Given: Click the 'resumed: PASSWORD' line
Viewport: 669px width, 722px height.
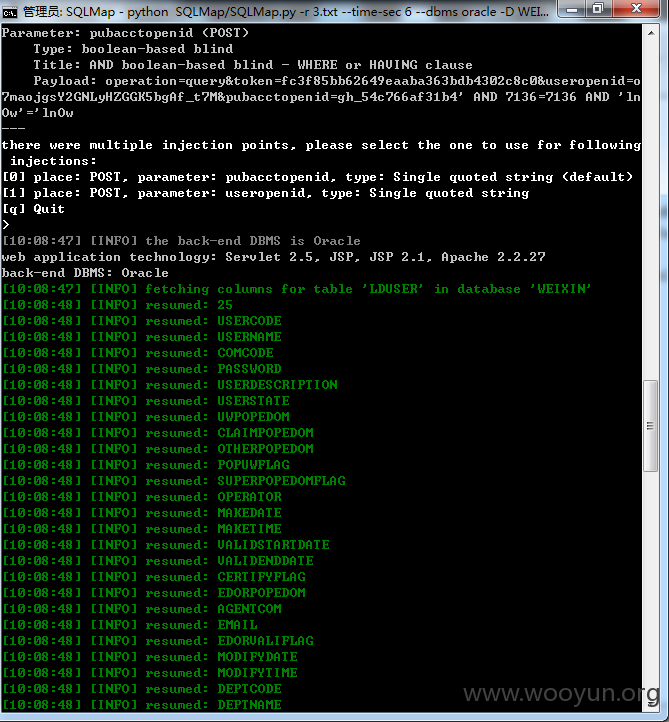Looking at the screenshot, I should (x=142, y=369).
